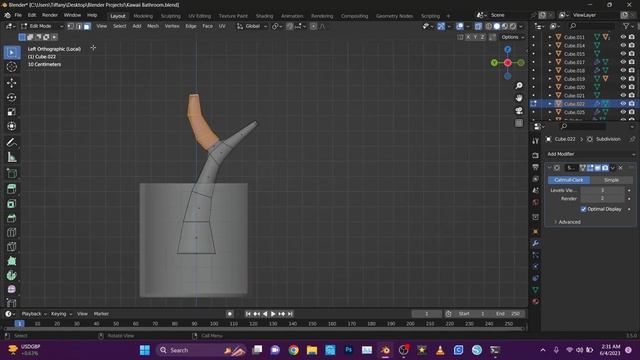Pick the Inset Faces tool
640x360 pixels.
[x=11, y=203]
